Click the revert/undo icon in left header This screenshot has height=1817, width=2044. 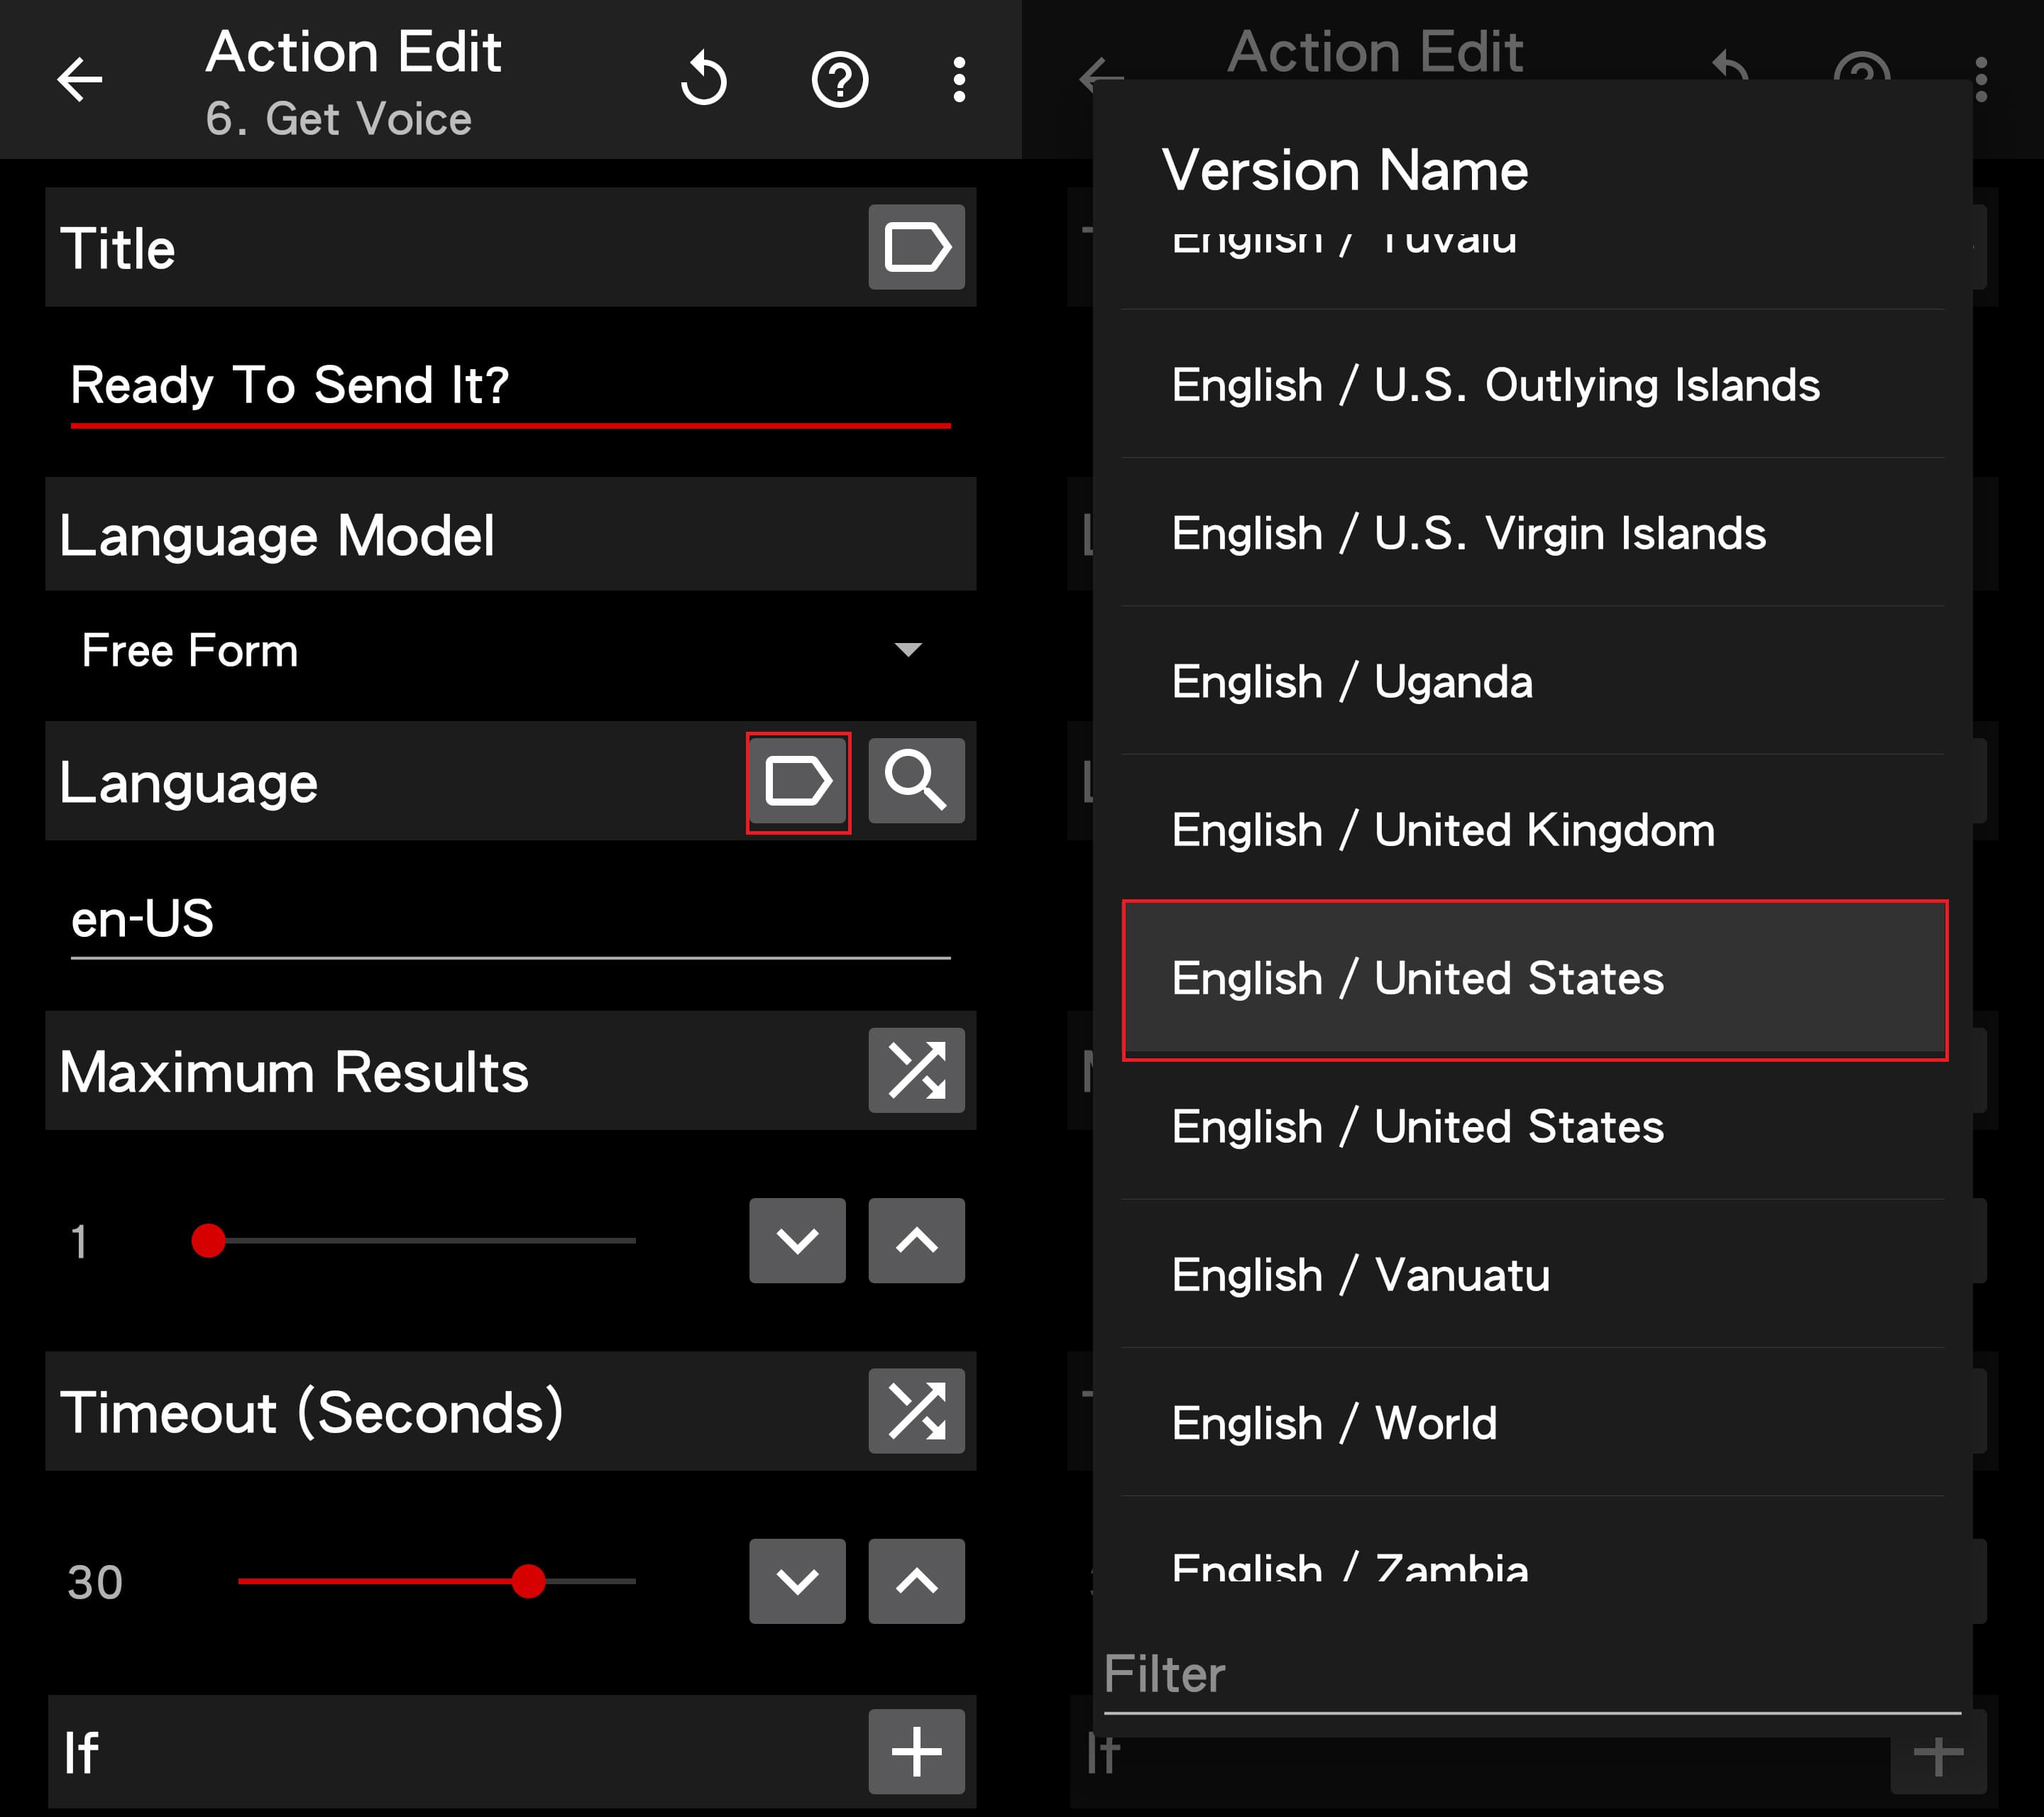pyautogui.click(x=703, y=80)
